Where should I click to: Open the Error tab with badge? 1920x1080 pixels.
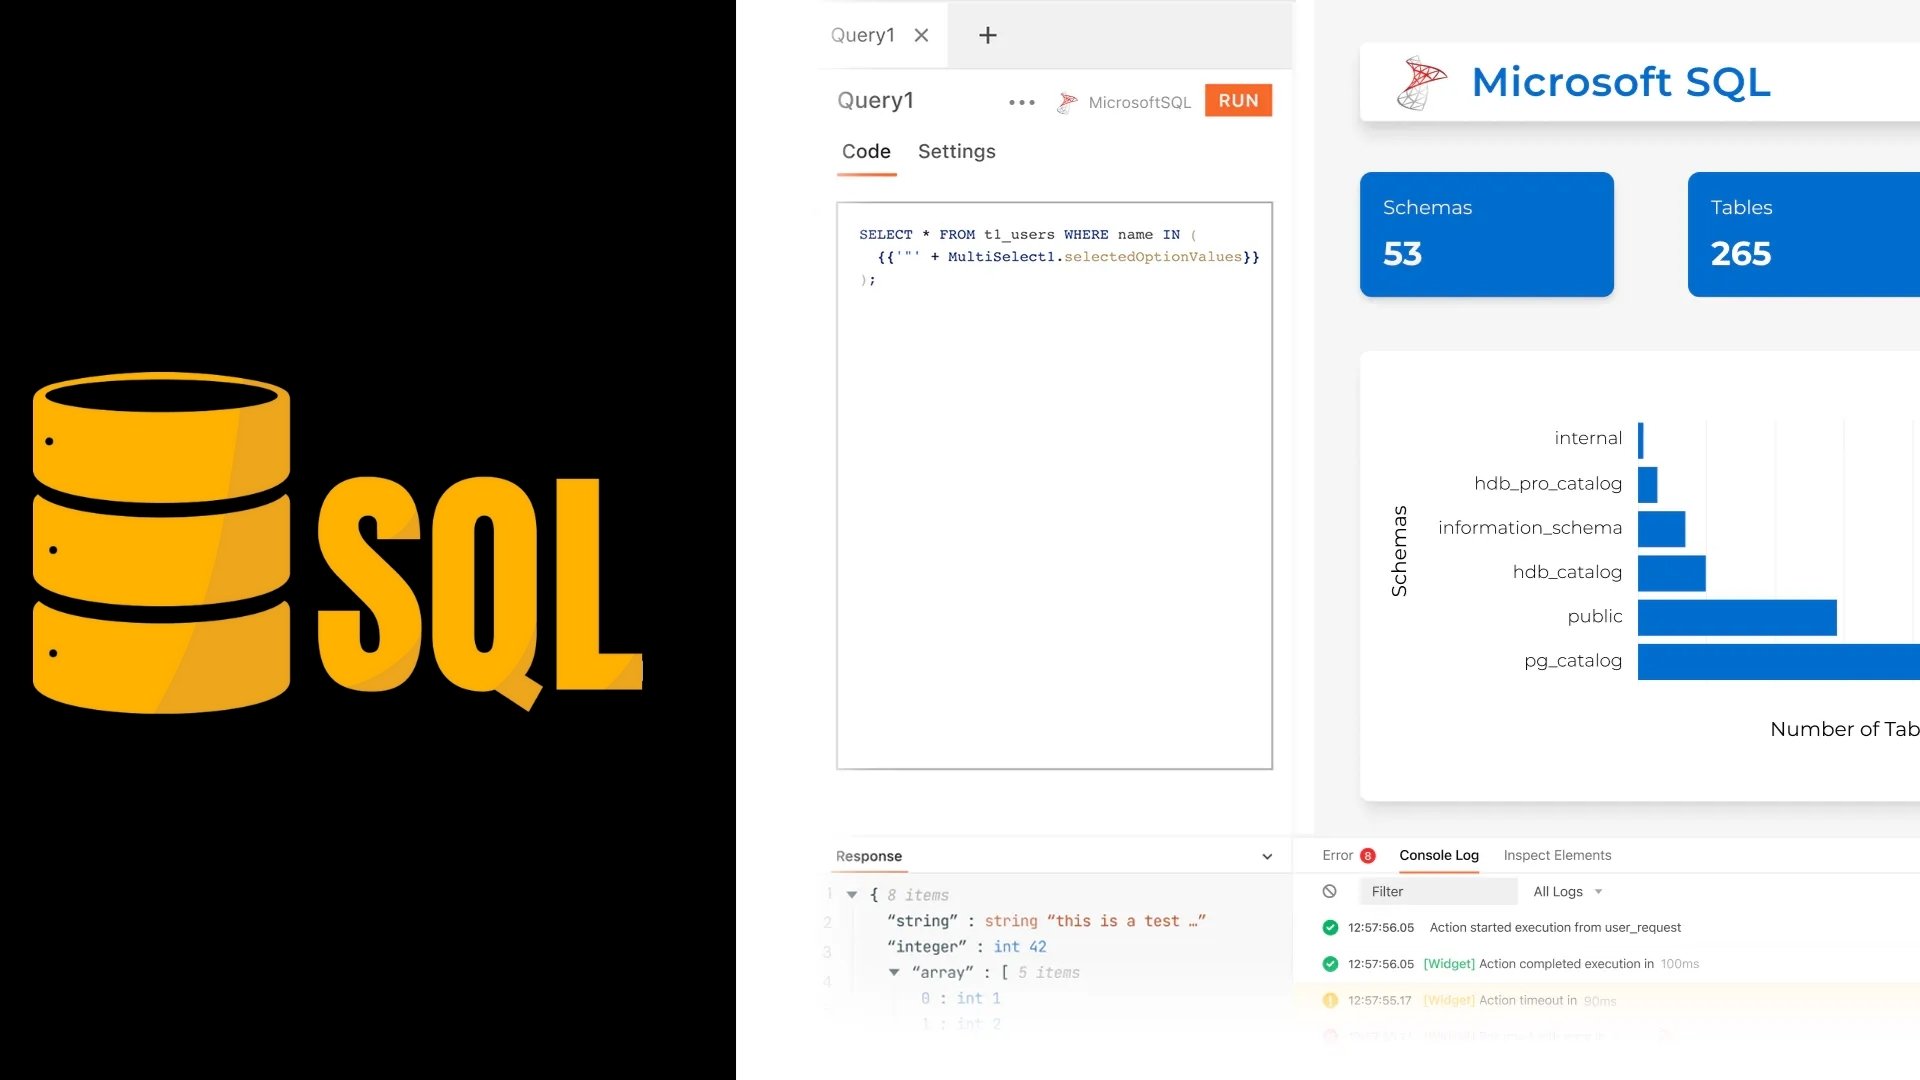click(x=1347, y=855)
